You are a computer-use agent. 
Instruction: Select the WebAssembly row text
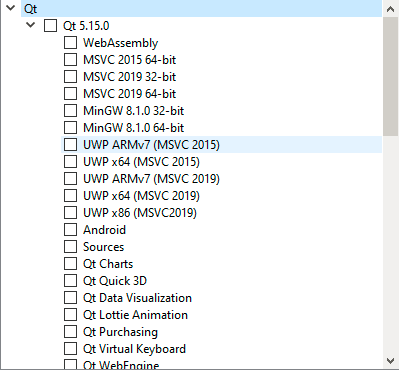(120, 43)
